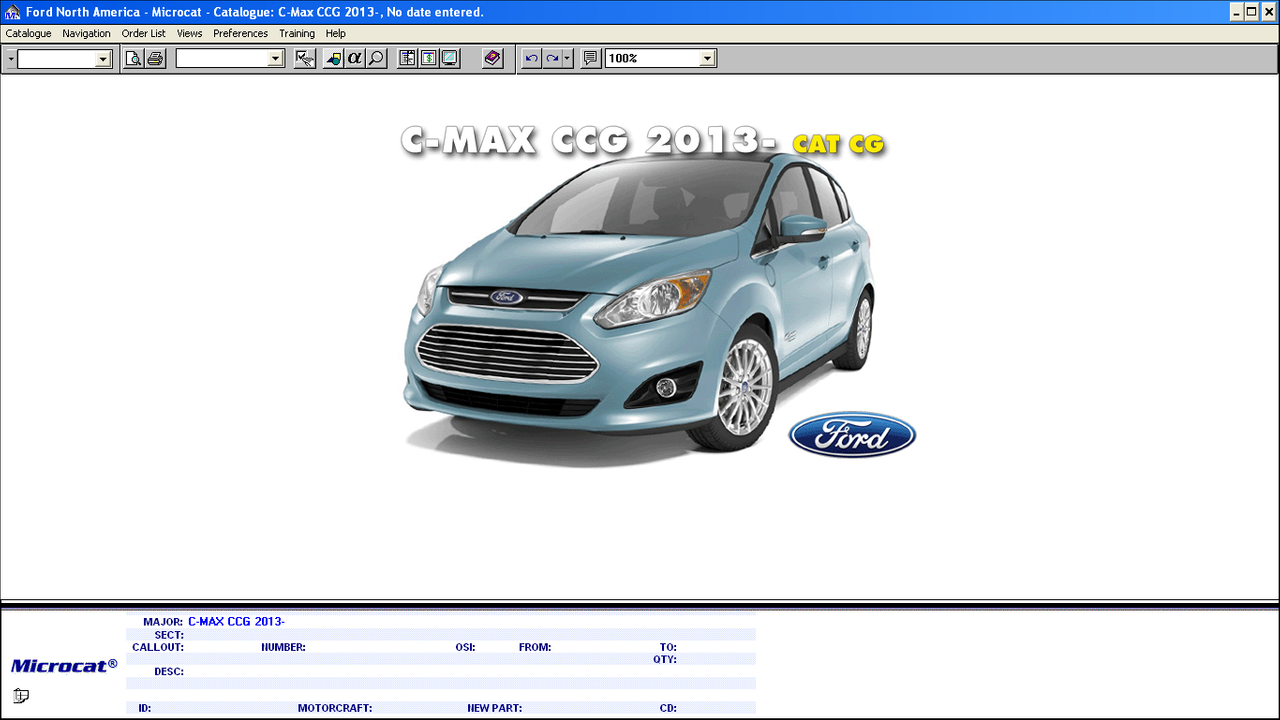Open the Preferences menu

241,33
